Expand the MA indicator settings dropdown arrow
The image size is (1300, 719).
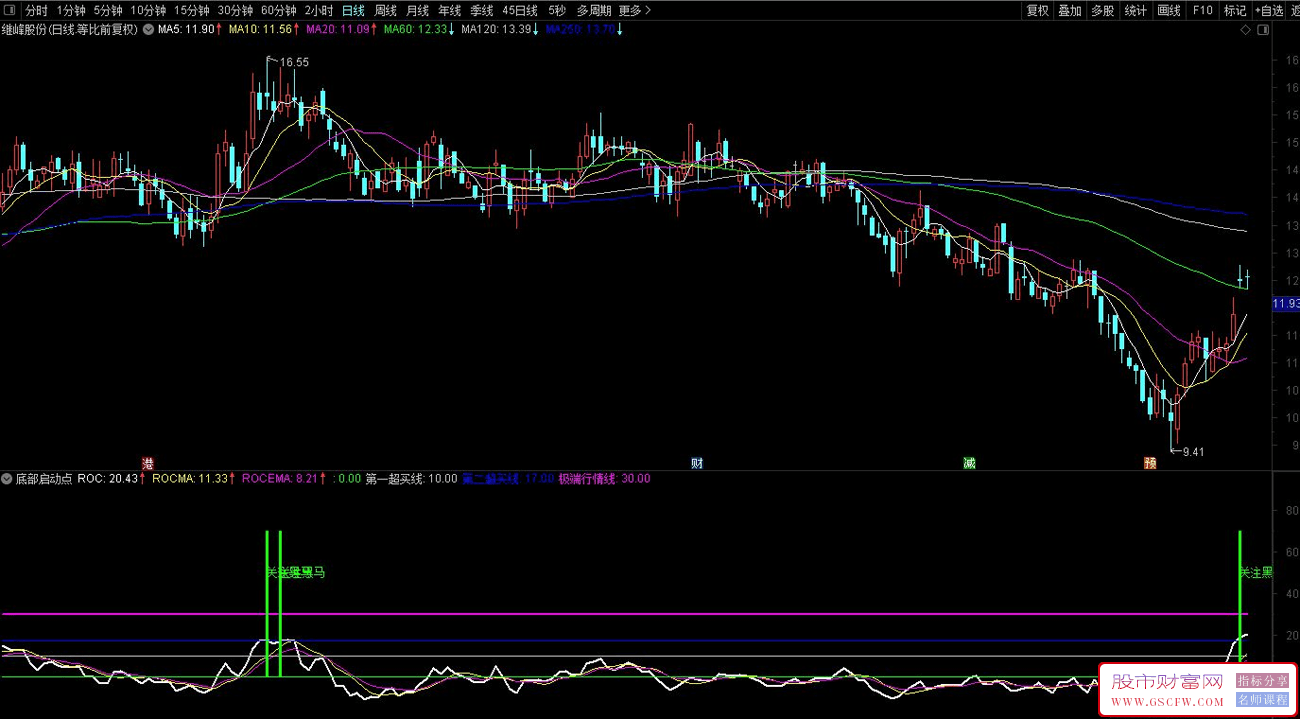pyautogui.click(x=149, y=30)
